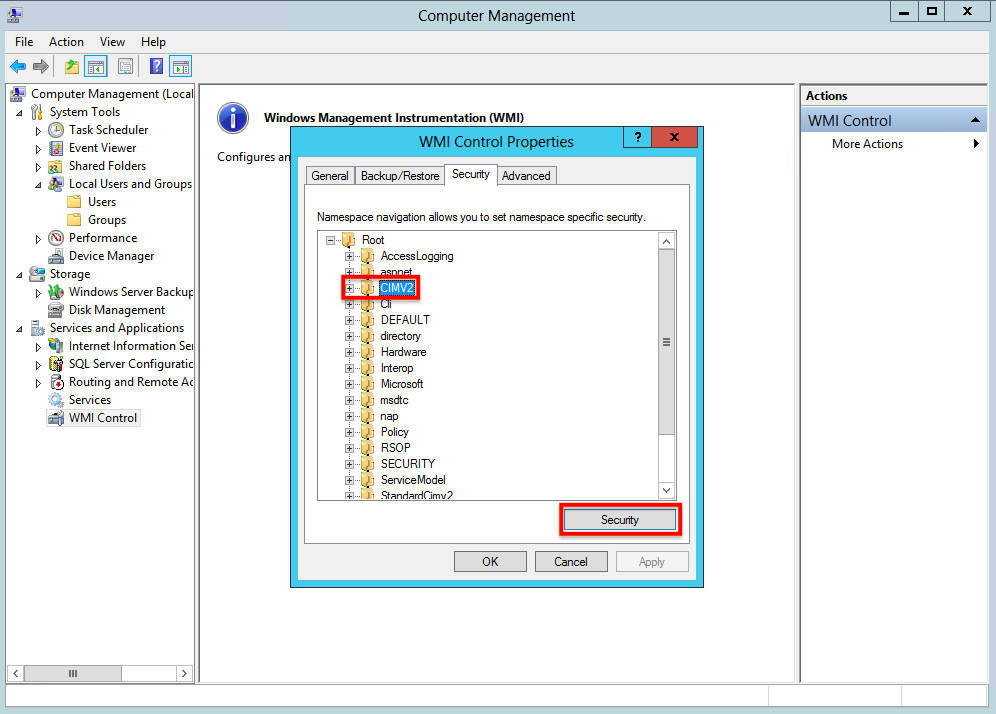Collapse the Local Users and Groups node
Viewport: 996px width, 714px height.
coord(38,185)
